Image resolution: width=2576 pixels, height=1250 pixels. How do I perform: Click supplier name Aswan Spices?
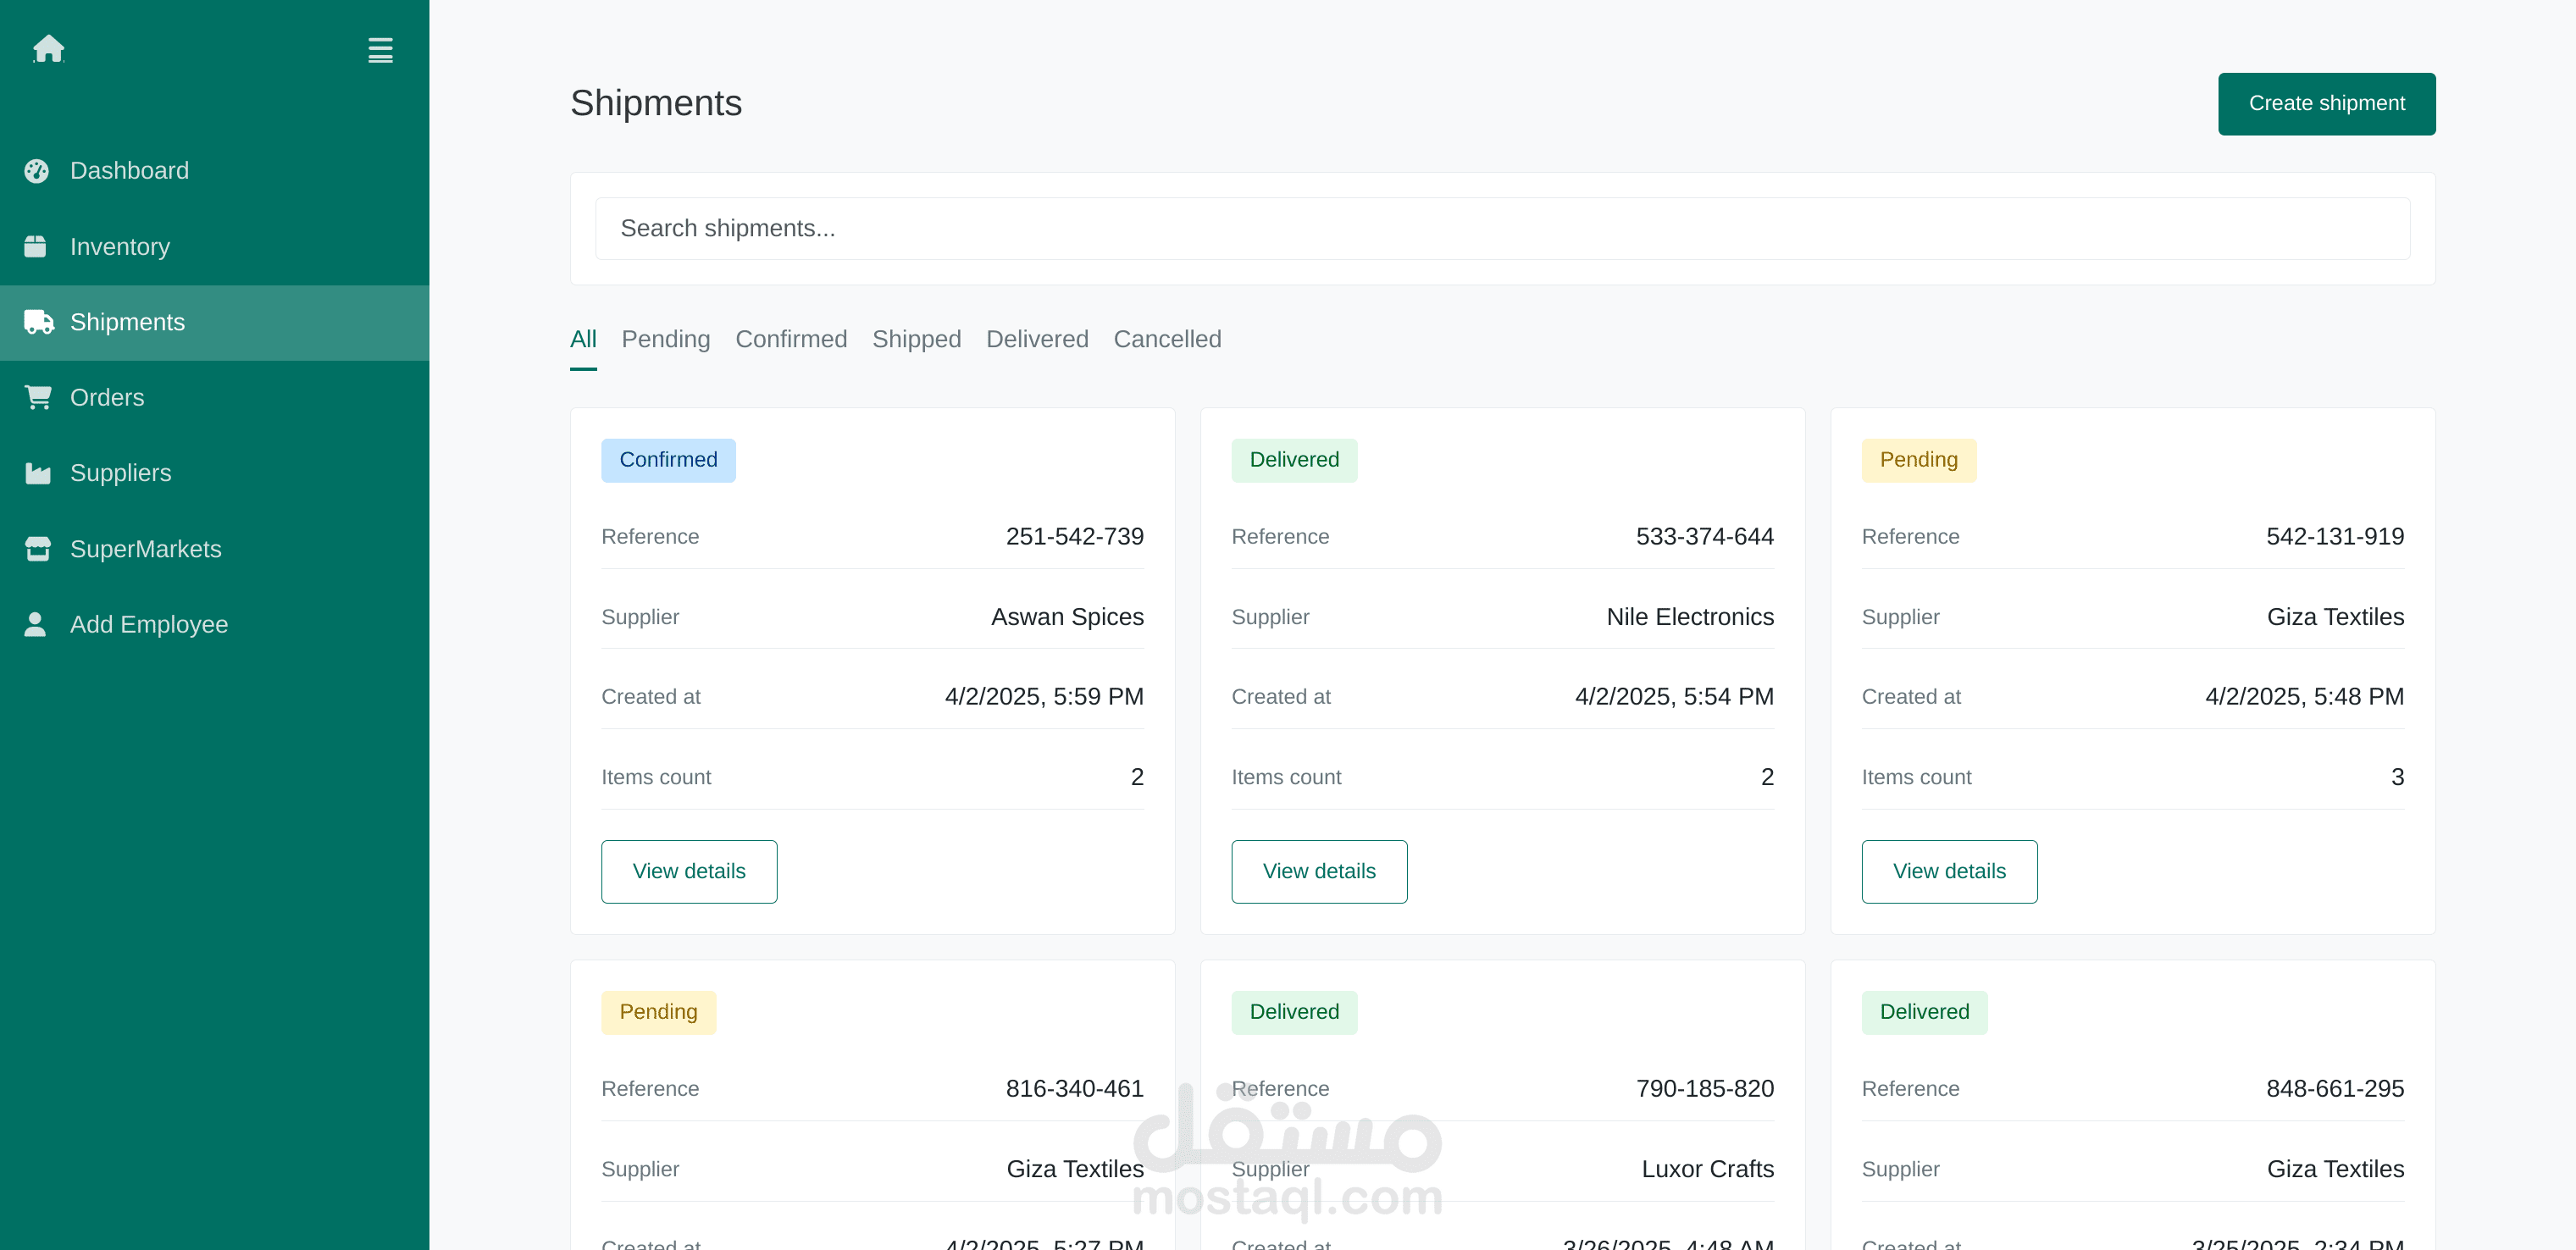pos(1067,617)
